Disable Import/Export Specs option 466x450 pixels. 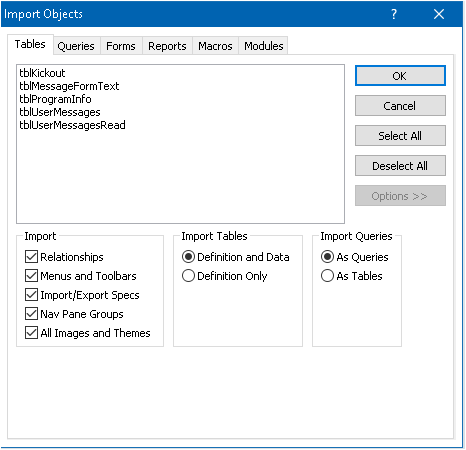point(31,295)
